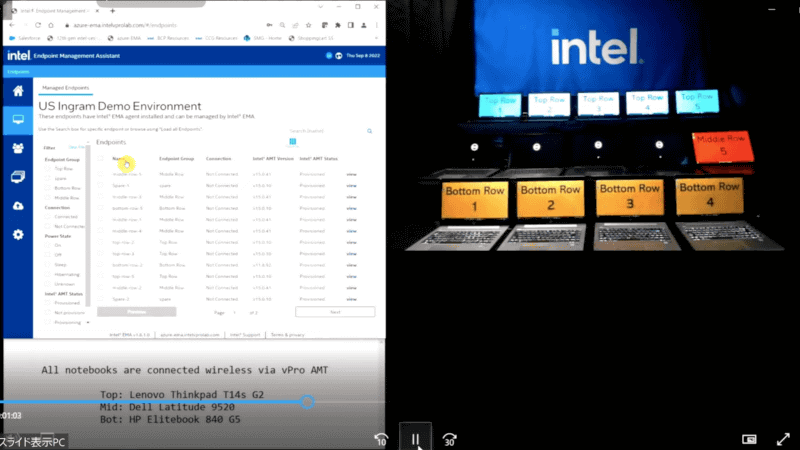Select the Intel Endpoint Management browser tab

coord(54,10)
